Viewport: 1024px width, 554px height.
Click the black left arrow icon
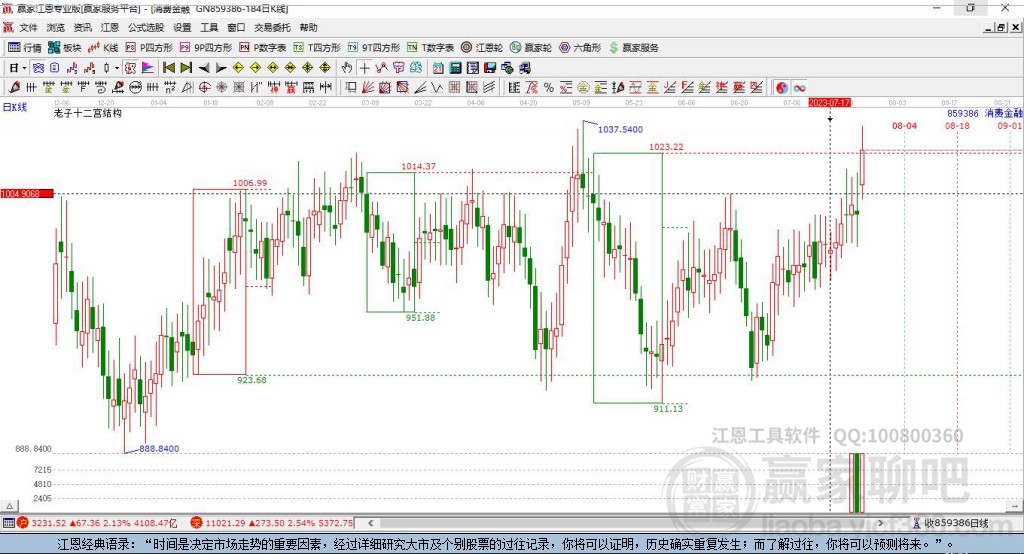coord(204,68)
